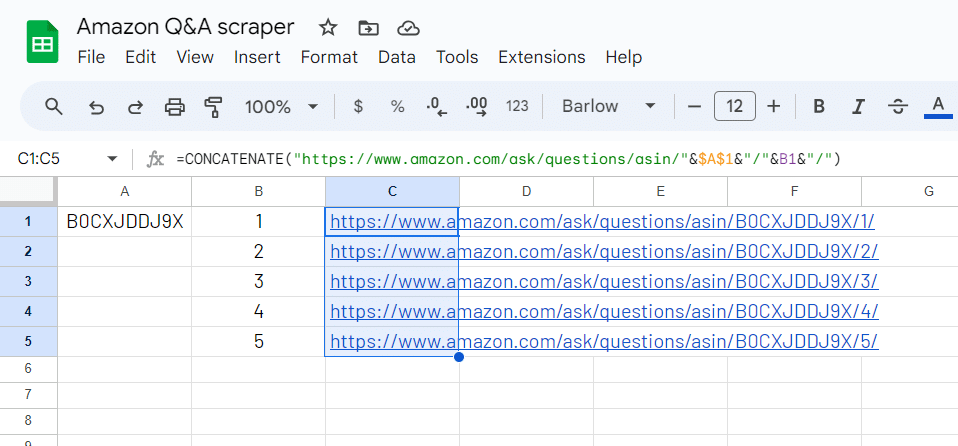Click the font size field showing 12
Screen dimensions: 958x446
pyautogui.click(x=734, y=106)
